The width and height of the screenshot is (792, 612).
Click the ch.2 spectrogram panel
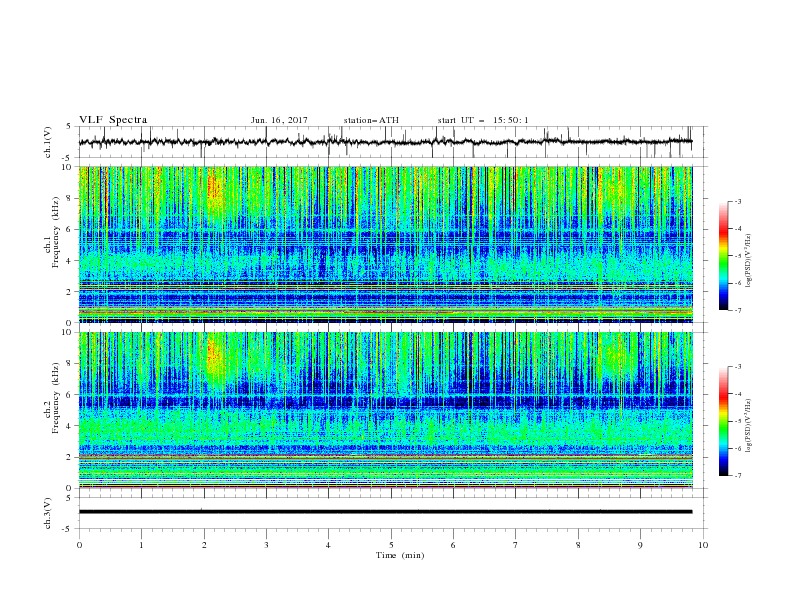pyautogui.click(x=386, y=410)
